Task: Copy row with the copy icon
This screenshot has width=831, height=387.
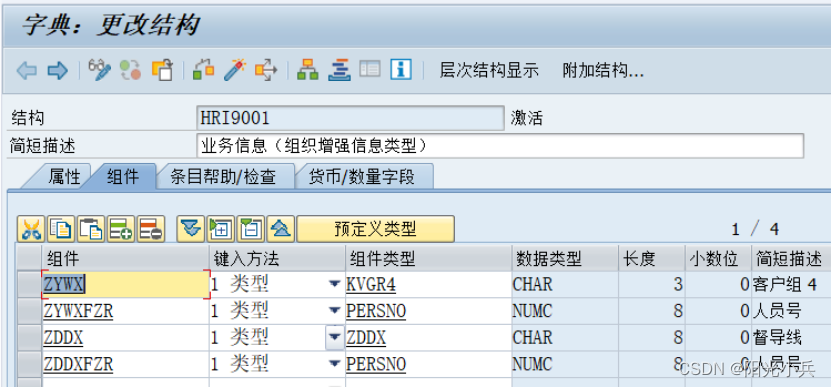Action: [x=61, y=229]
